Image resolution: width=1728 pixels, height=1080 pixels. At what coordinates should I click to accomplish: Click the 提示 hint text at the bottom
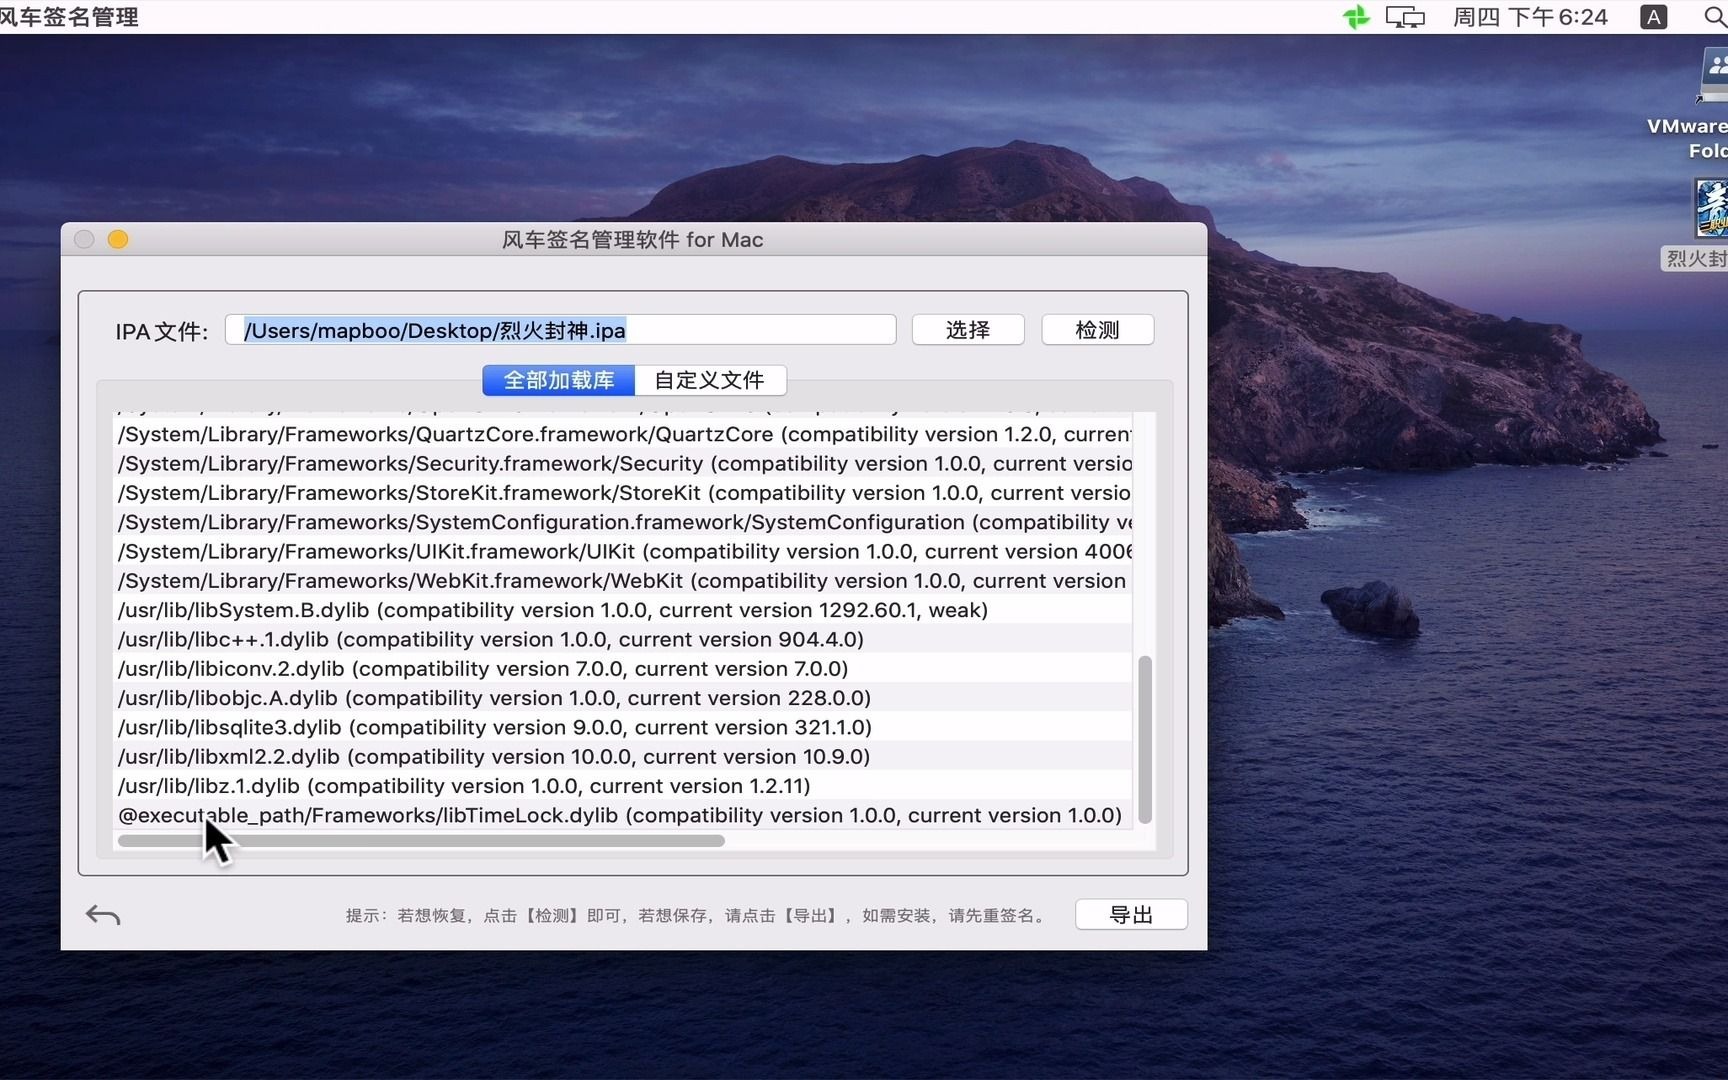click(697, 915)
